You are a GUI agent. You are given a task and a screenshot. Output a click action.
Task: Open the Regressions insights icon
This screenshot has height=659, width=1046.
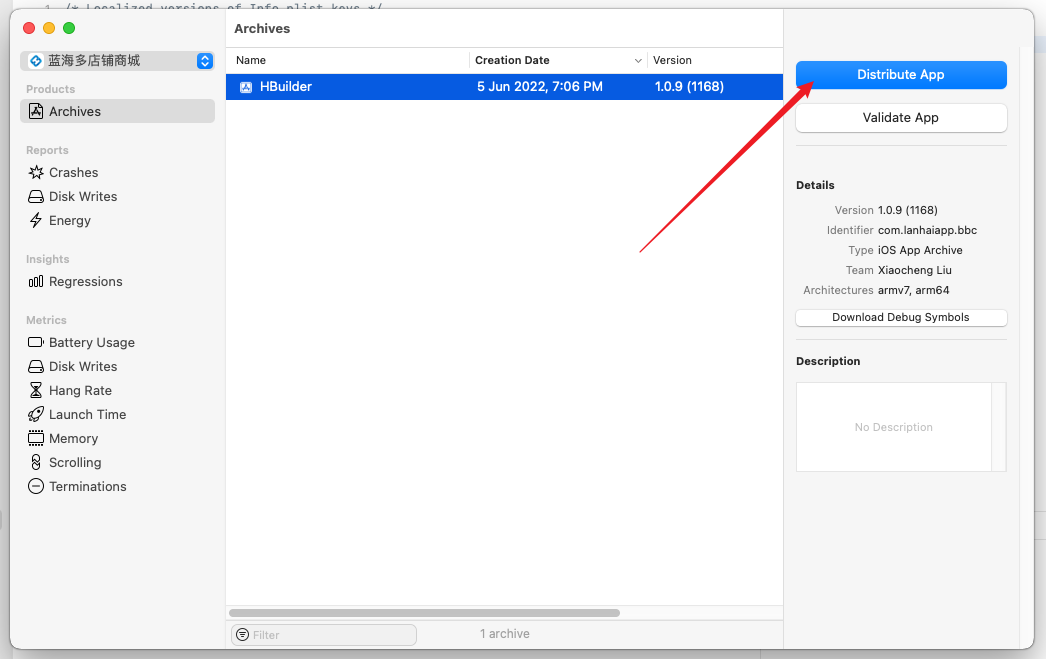(x=36, y=281)
